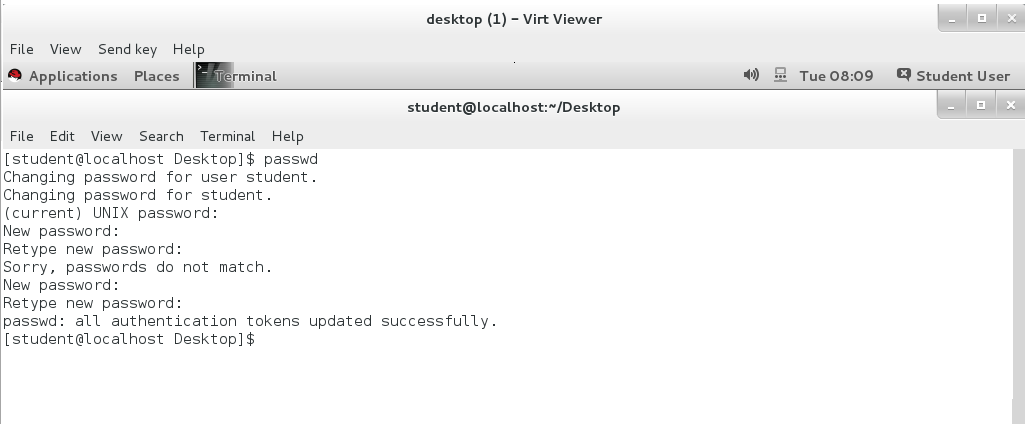Screen dimensions: 1027x427
Task: Maximize the terminal window
Action: (980, 105)
